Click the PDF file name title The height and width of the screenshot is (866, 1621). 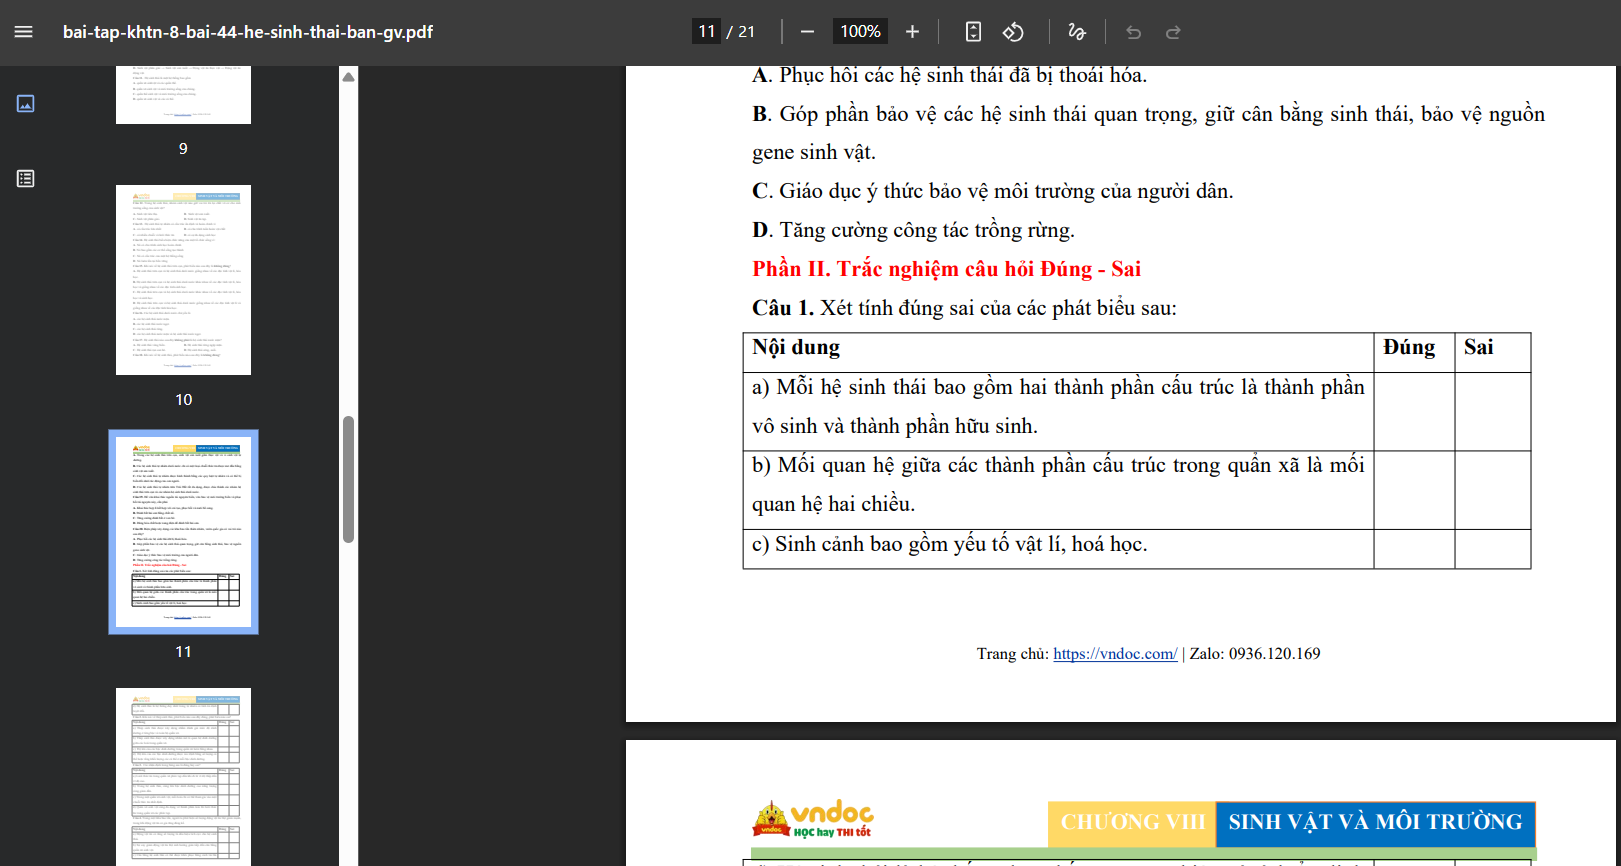coord(247,32)
